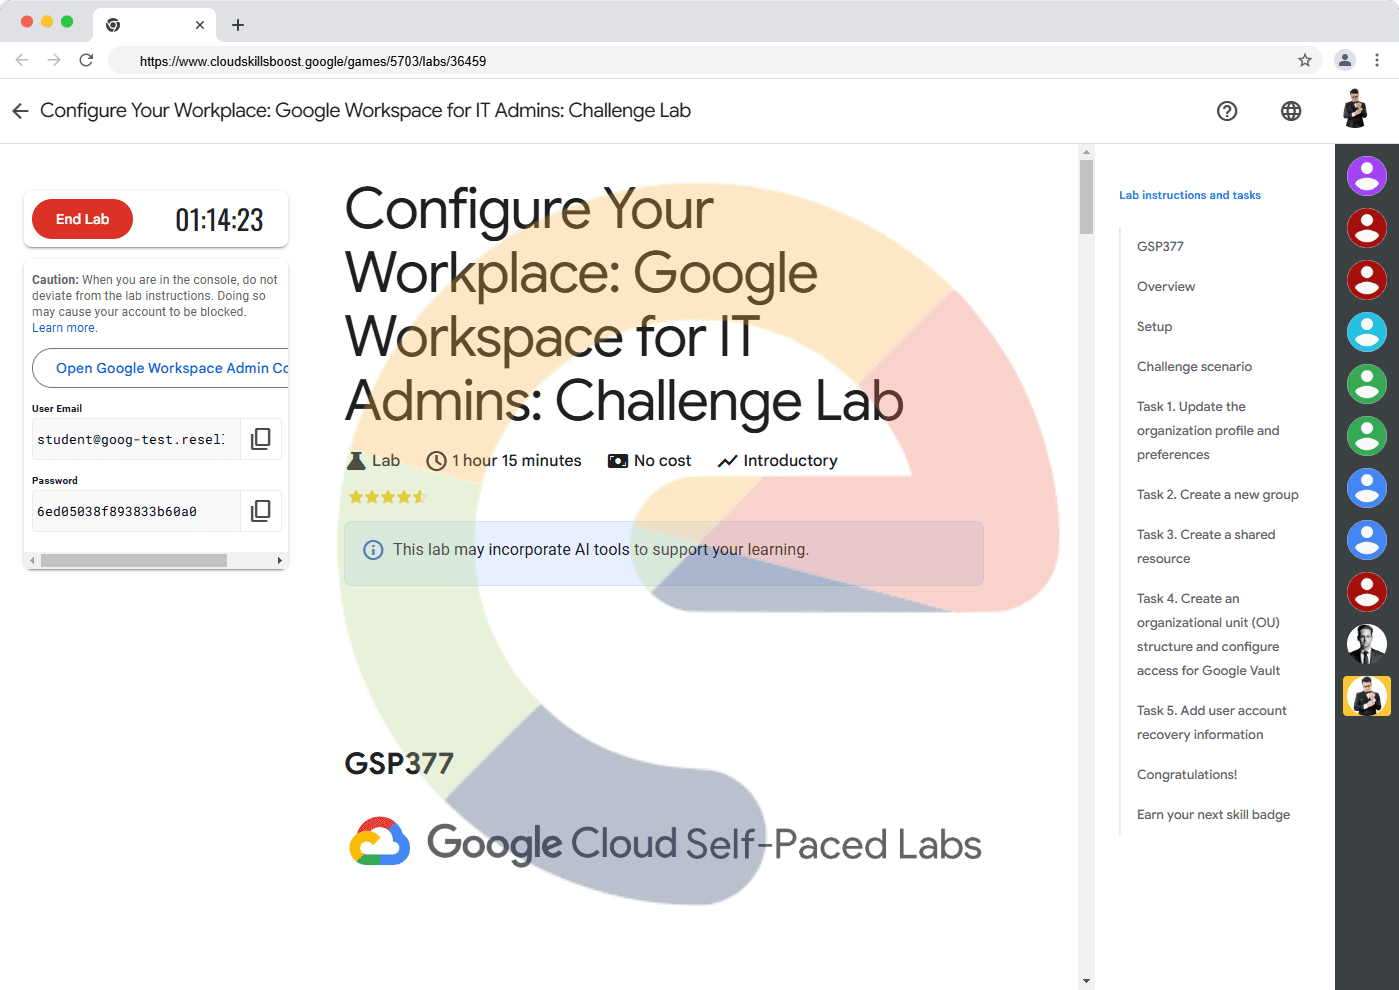Click the main content vertical scrollbar thumb

pyautogui.click(x=1086, y=197)
